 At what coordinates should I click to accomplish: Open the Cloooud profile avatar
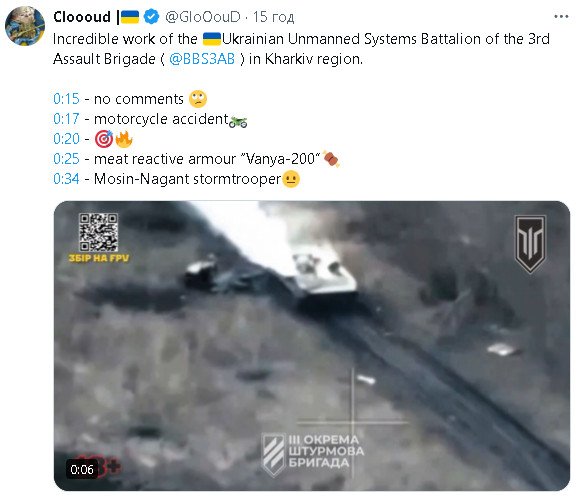coord(25,26)
